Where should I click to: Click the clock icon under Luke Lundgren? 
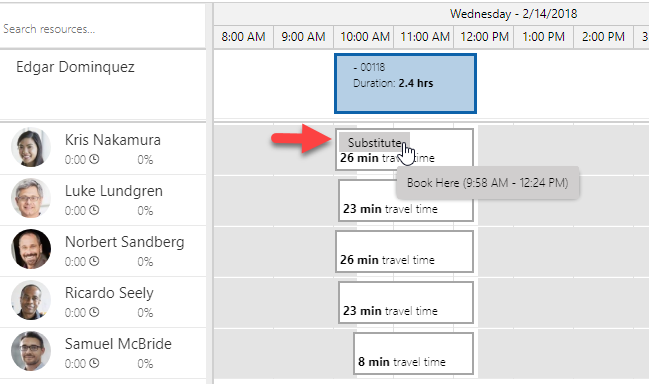(94, 210)
